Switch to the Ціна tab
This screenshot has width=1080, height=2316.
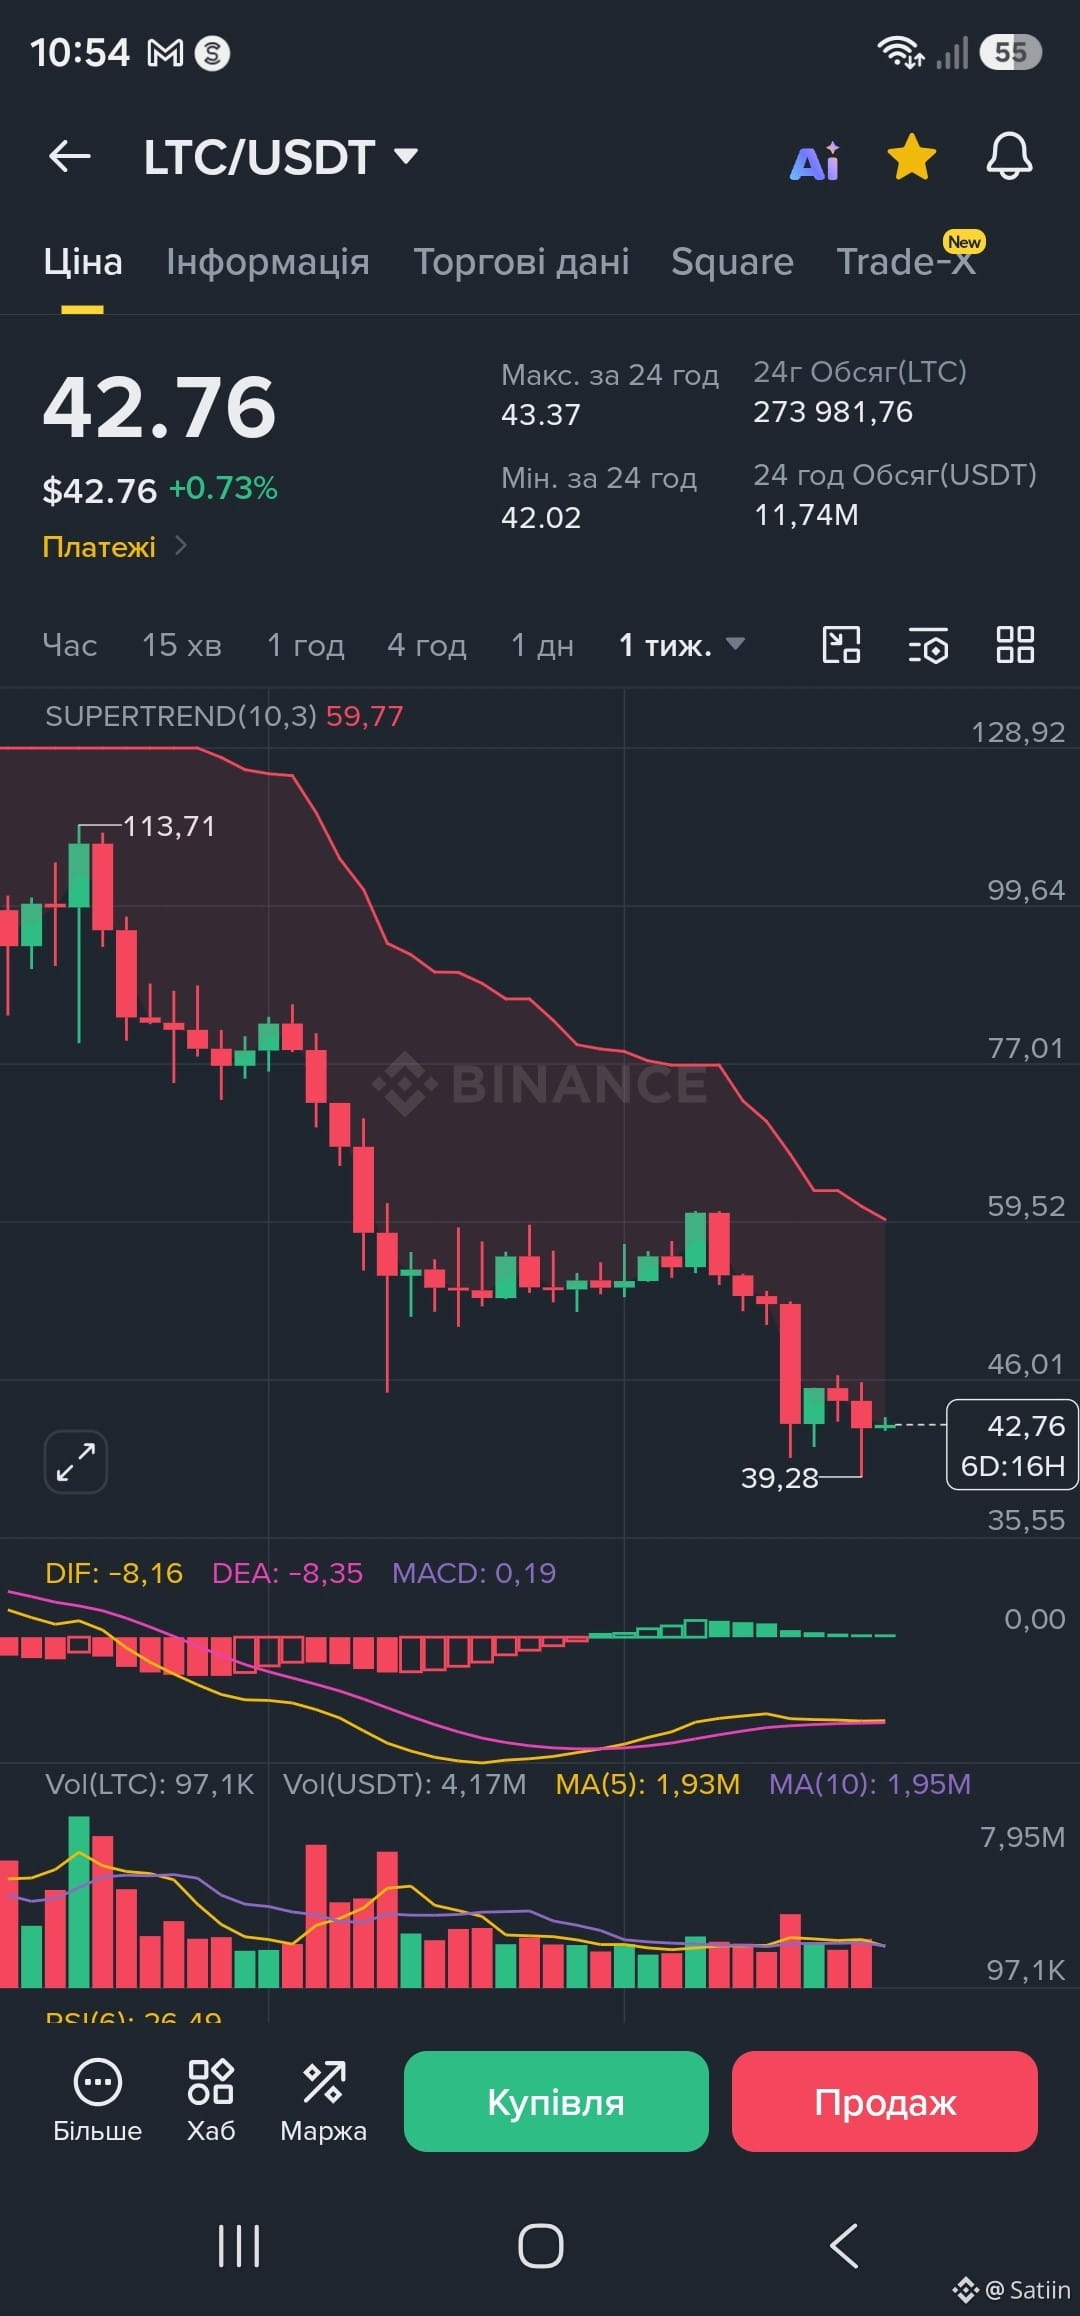pyautogui.click(x=83, y=262)
